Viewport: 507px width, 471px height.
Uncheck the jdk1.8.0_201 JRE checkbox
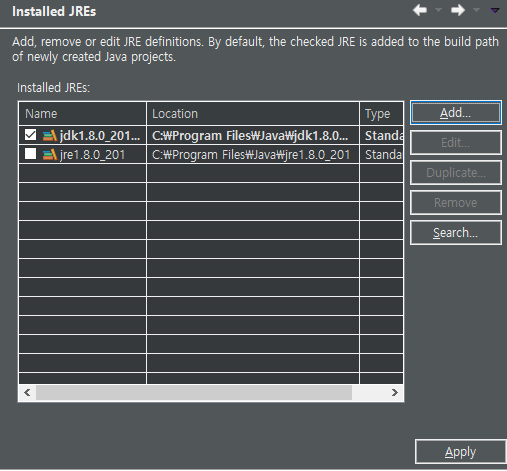pyautogui.click(x=30, y=135)
